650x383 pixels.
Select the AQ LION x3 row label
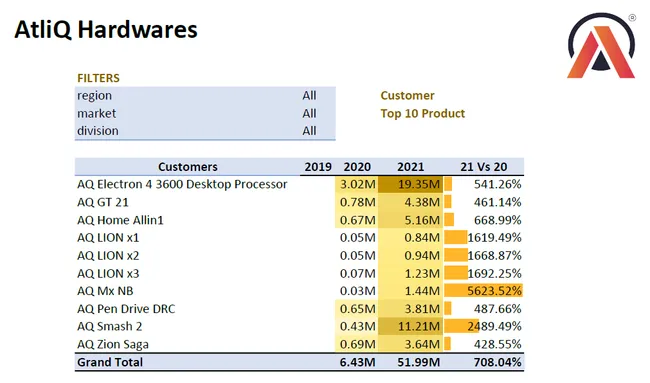(108, 274)
